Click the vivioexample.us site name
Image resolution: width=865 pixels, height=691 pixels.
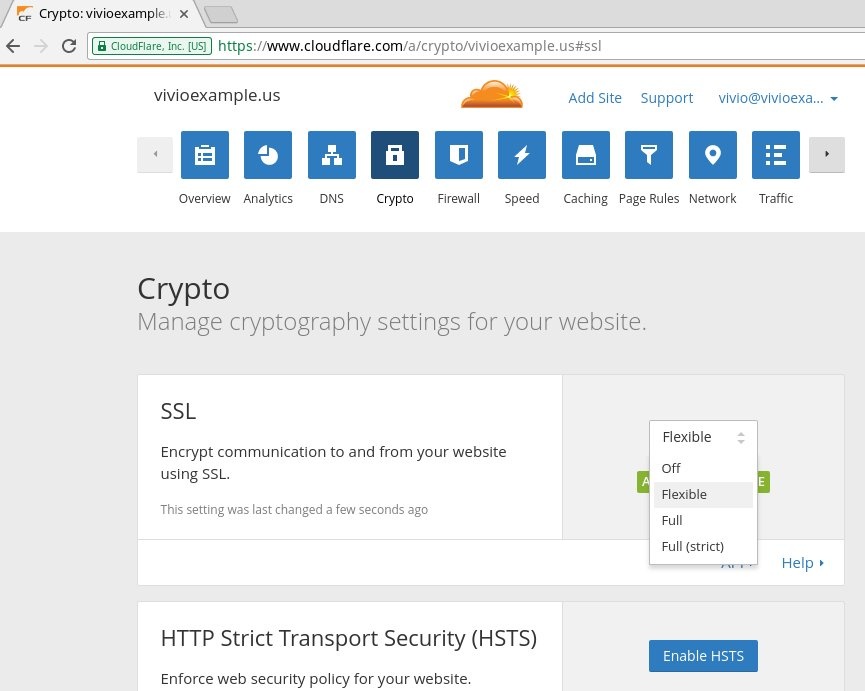point(217,95)
